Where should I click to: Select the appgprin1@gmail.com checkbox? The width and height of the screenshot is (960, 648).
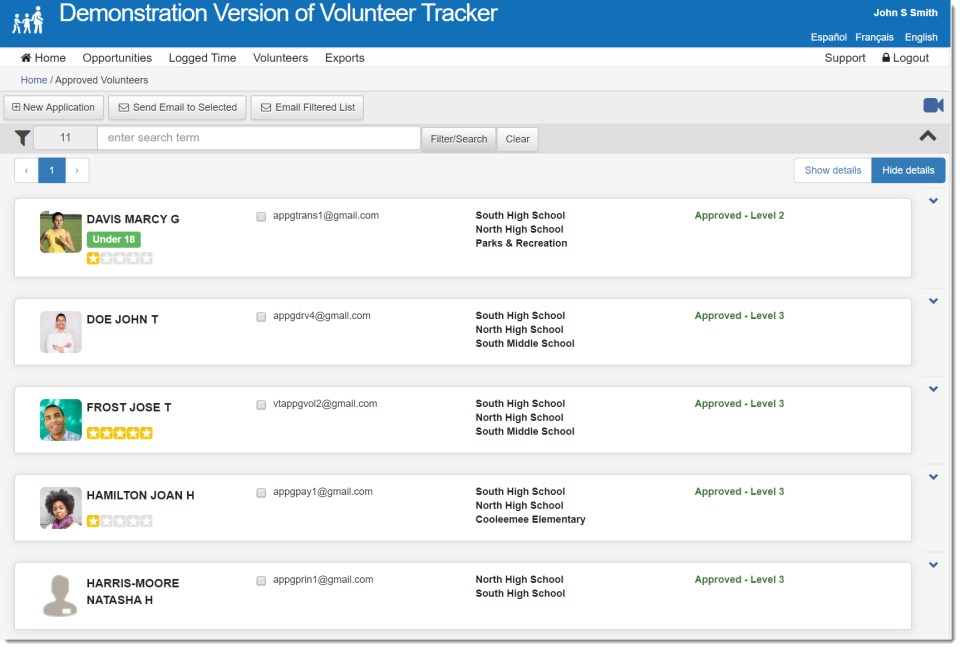pos(261,581)
